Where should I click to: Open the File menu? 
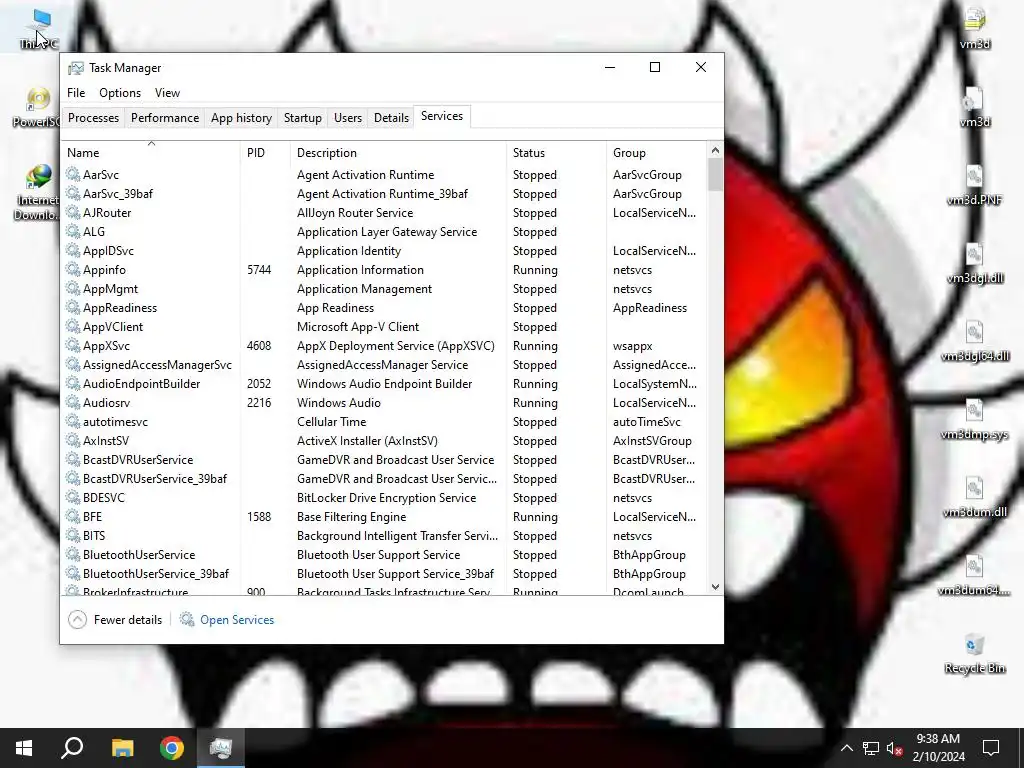pos(76,93)
